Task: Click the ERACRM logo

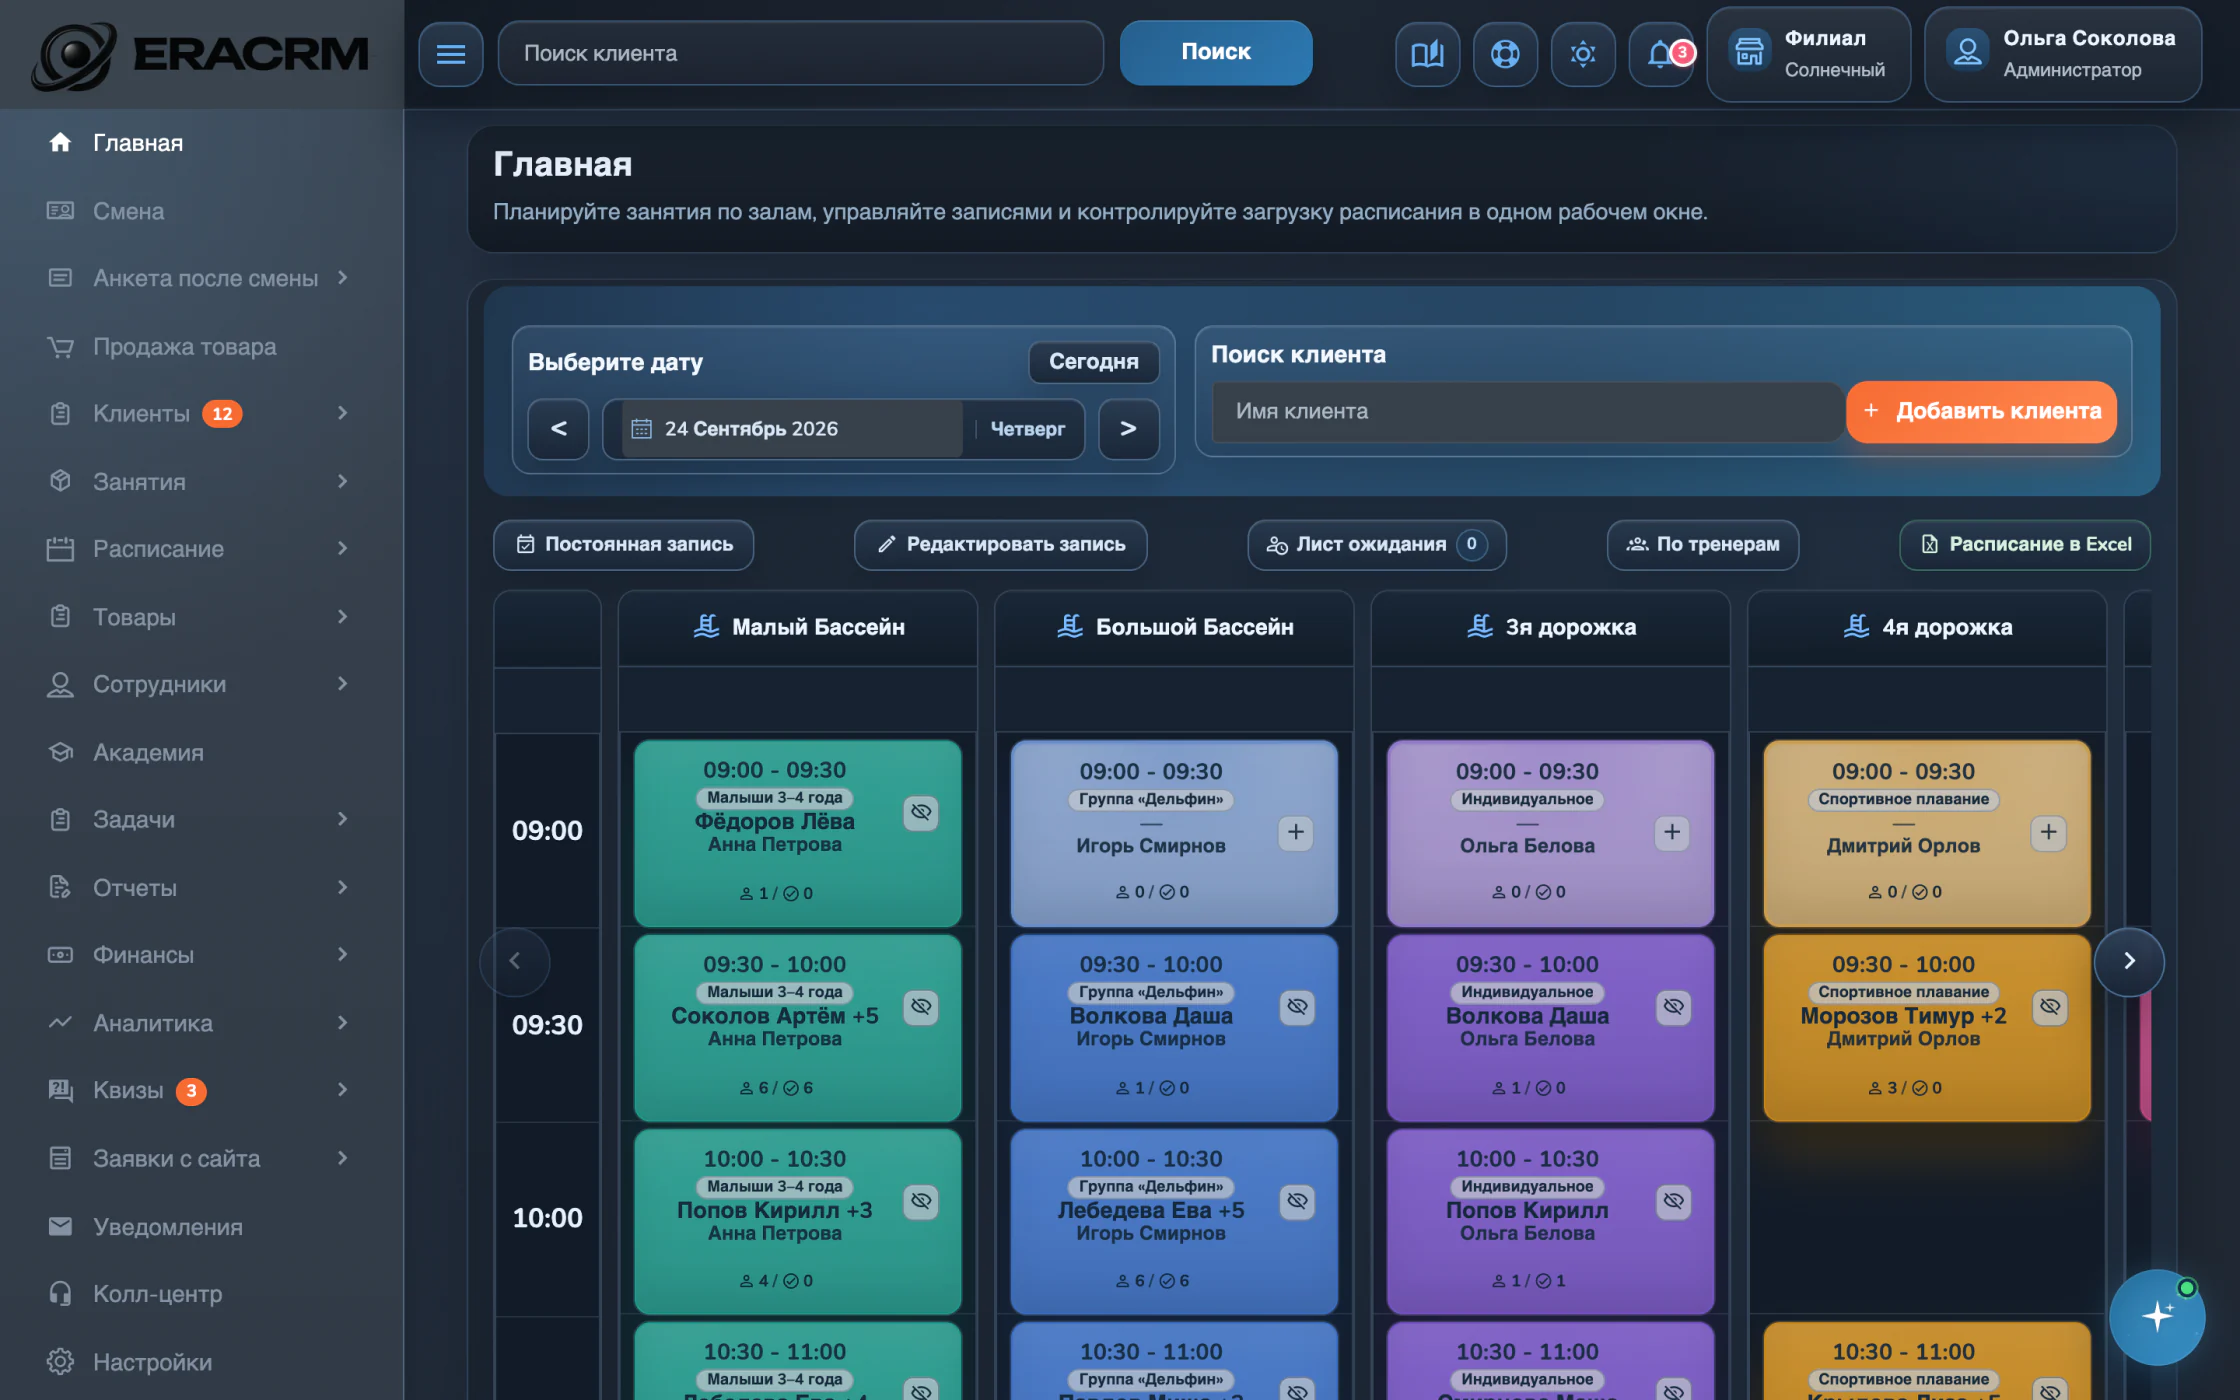Action: click(200, 55)
